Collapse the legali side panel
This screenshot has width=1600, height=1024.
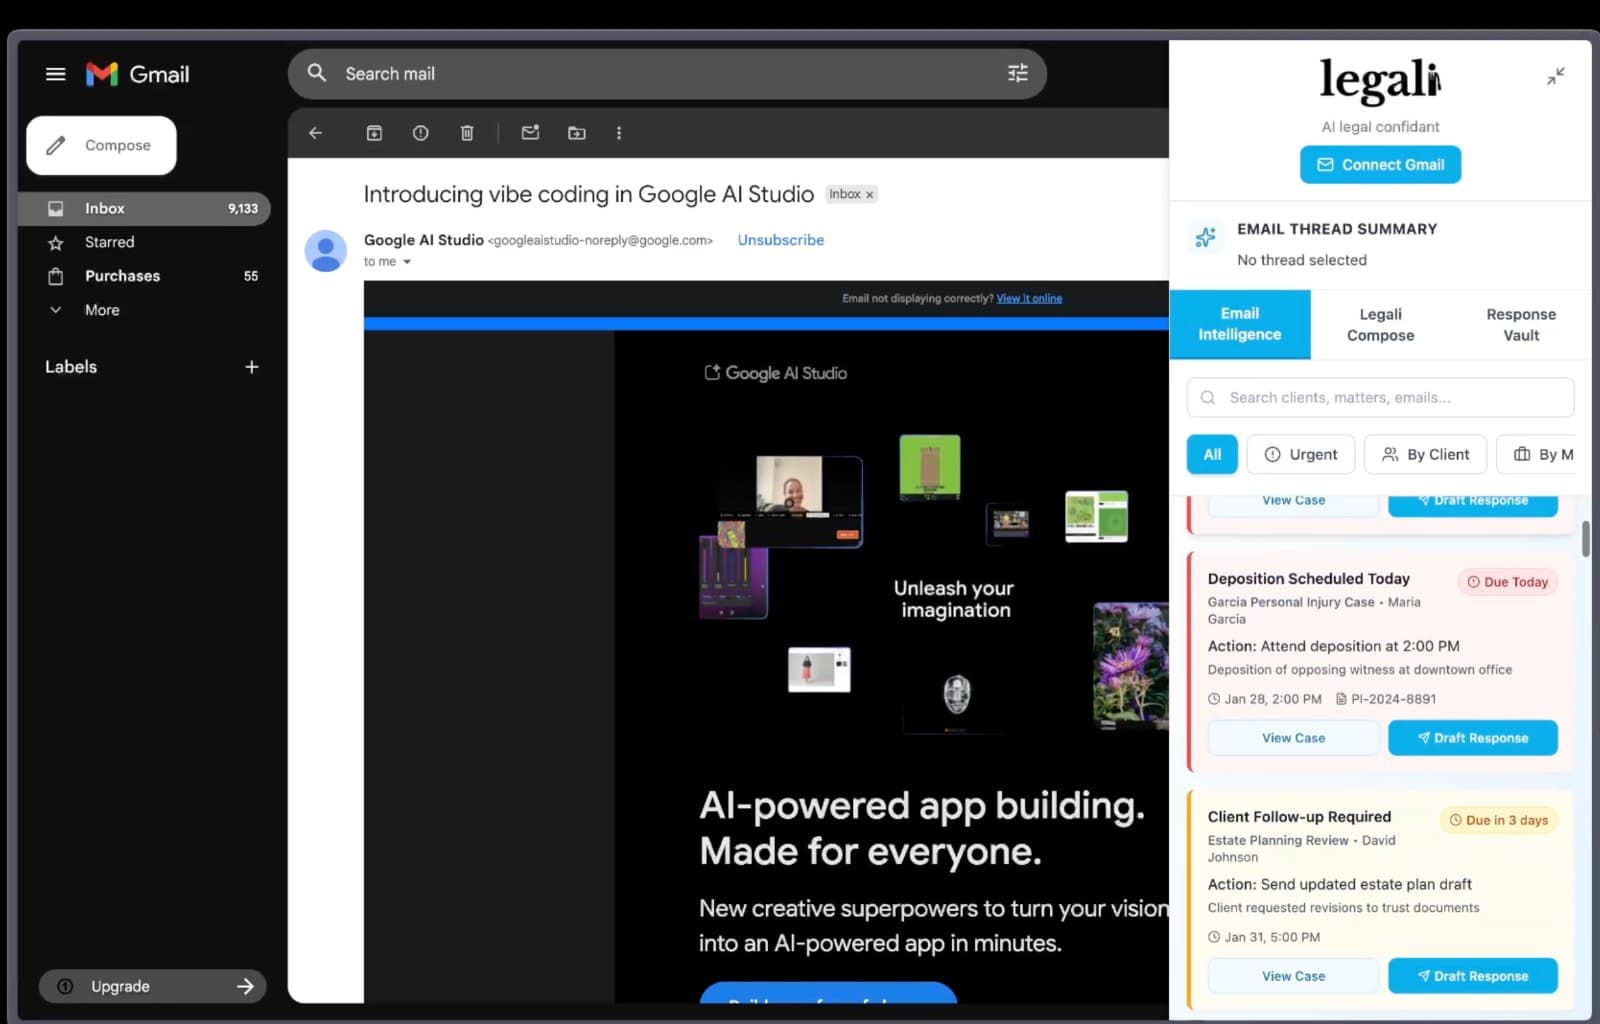1556,75
